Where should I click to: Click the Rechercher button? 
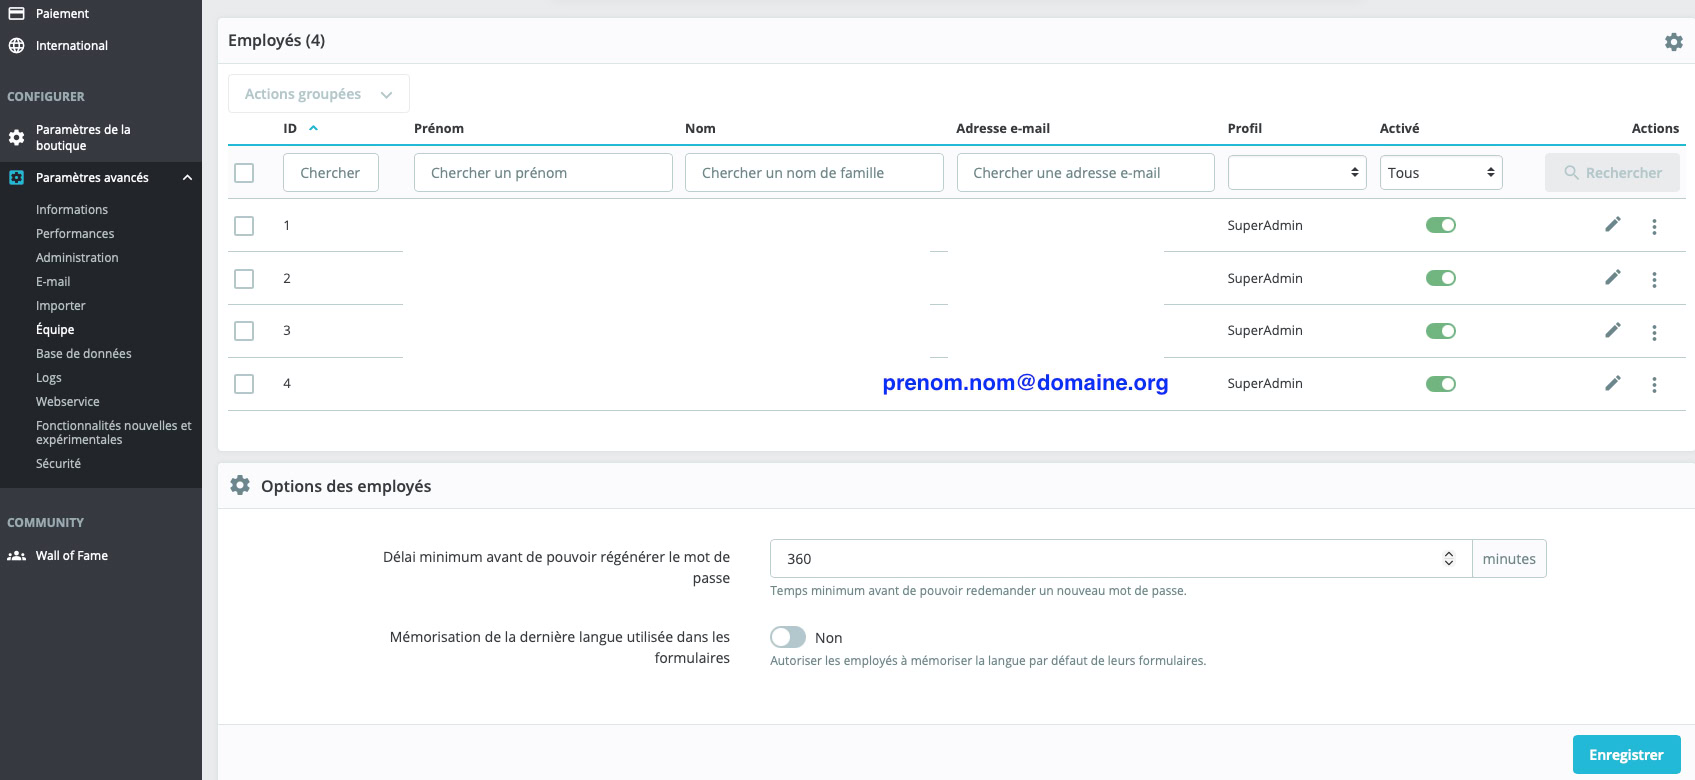[1611, 173]
